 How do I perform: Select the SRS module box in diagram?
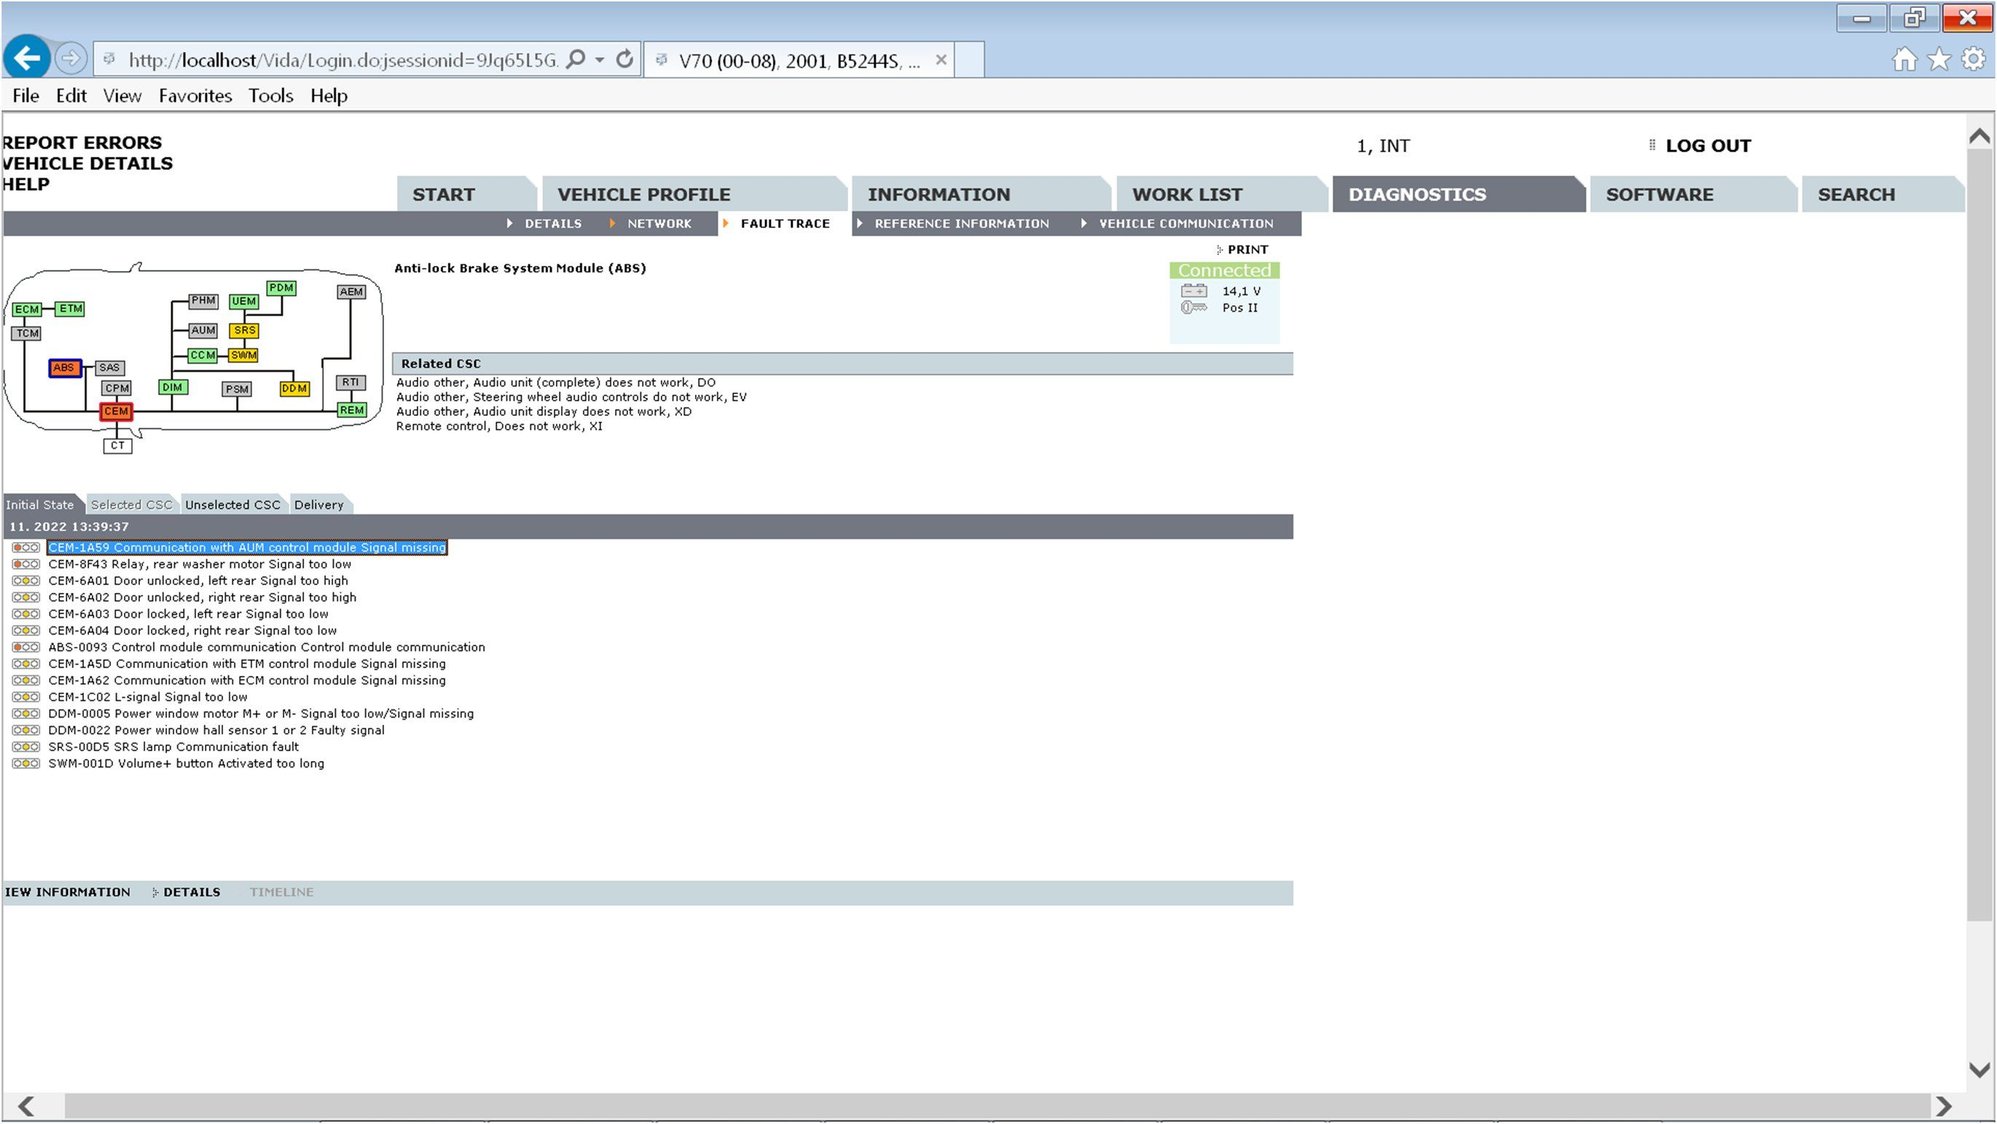coord(244,330)
